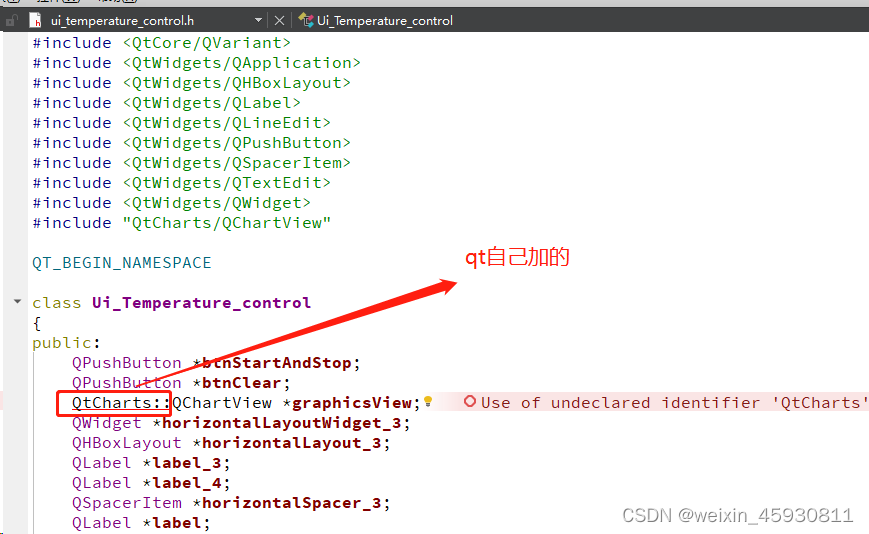Click the horizontalLayout_3 member name
This screenshot has height=534, width=869.
point(292,443)
